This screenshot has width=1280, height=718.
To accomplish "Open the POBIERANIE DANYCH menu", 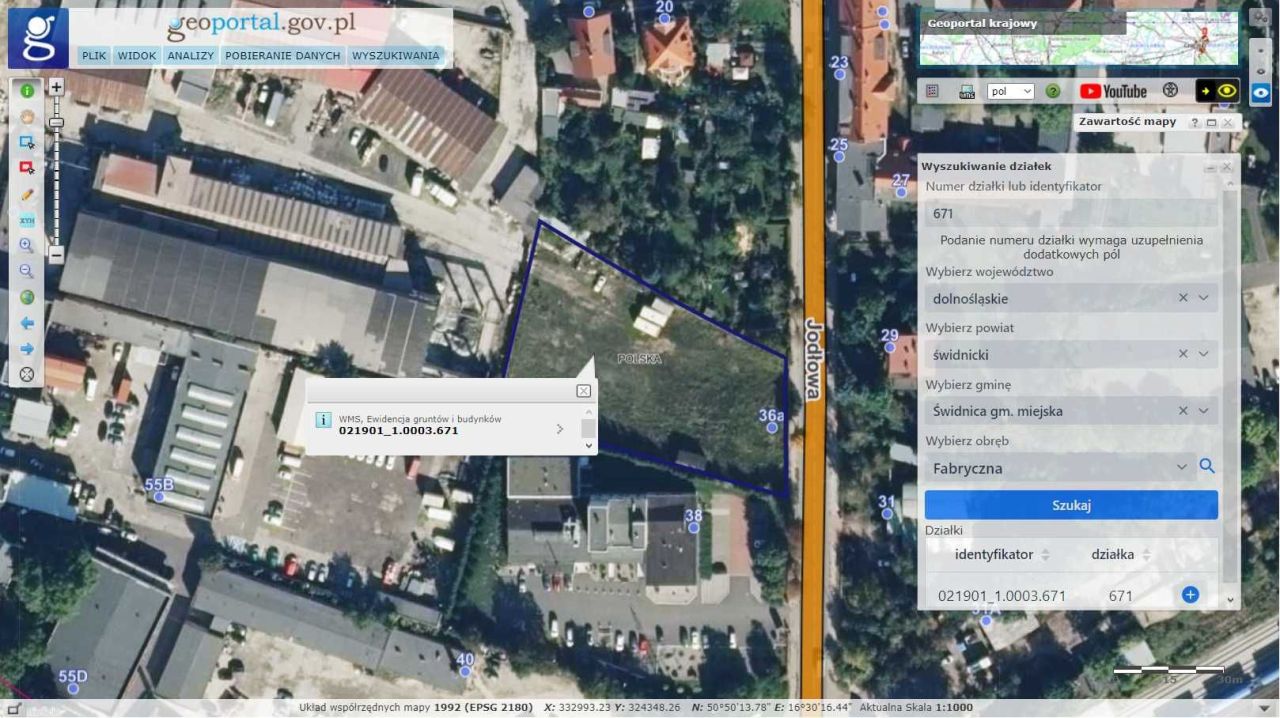I will point(283,55).
